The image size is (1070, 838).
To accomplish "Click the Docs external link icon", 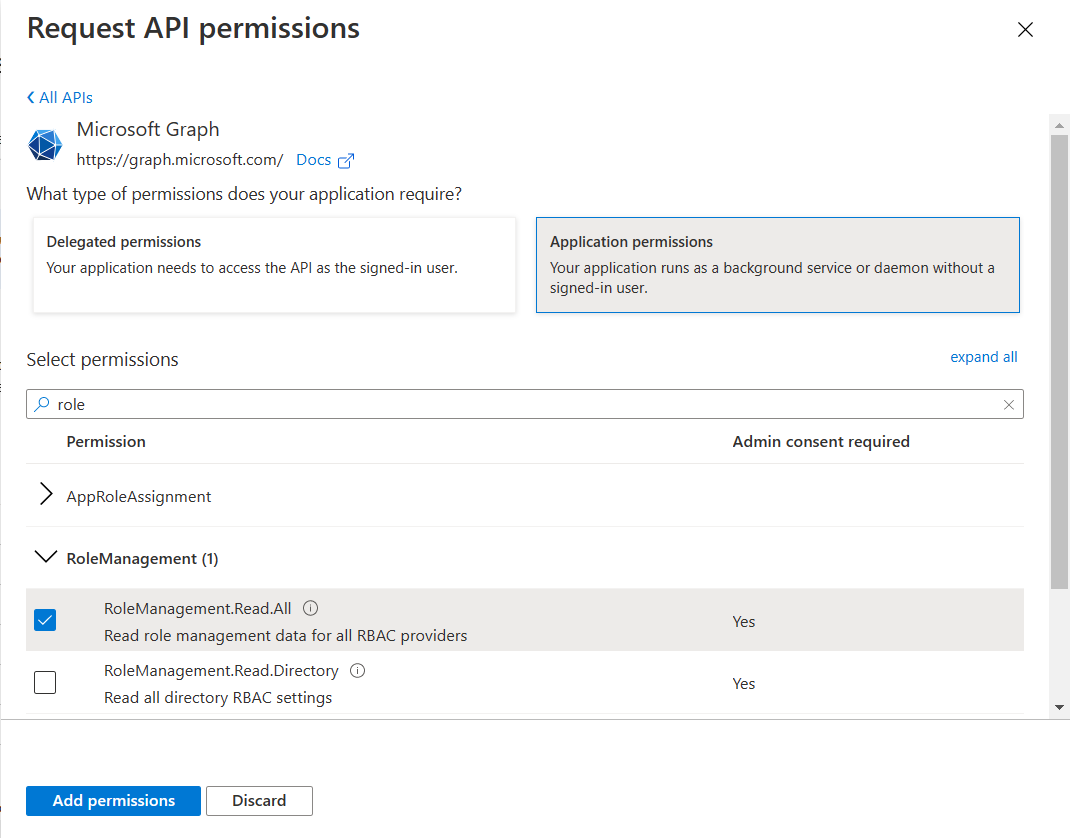I will point(347,160).
